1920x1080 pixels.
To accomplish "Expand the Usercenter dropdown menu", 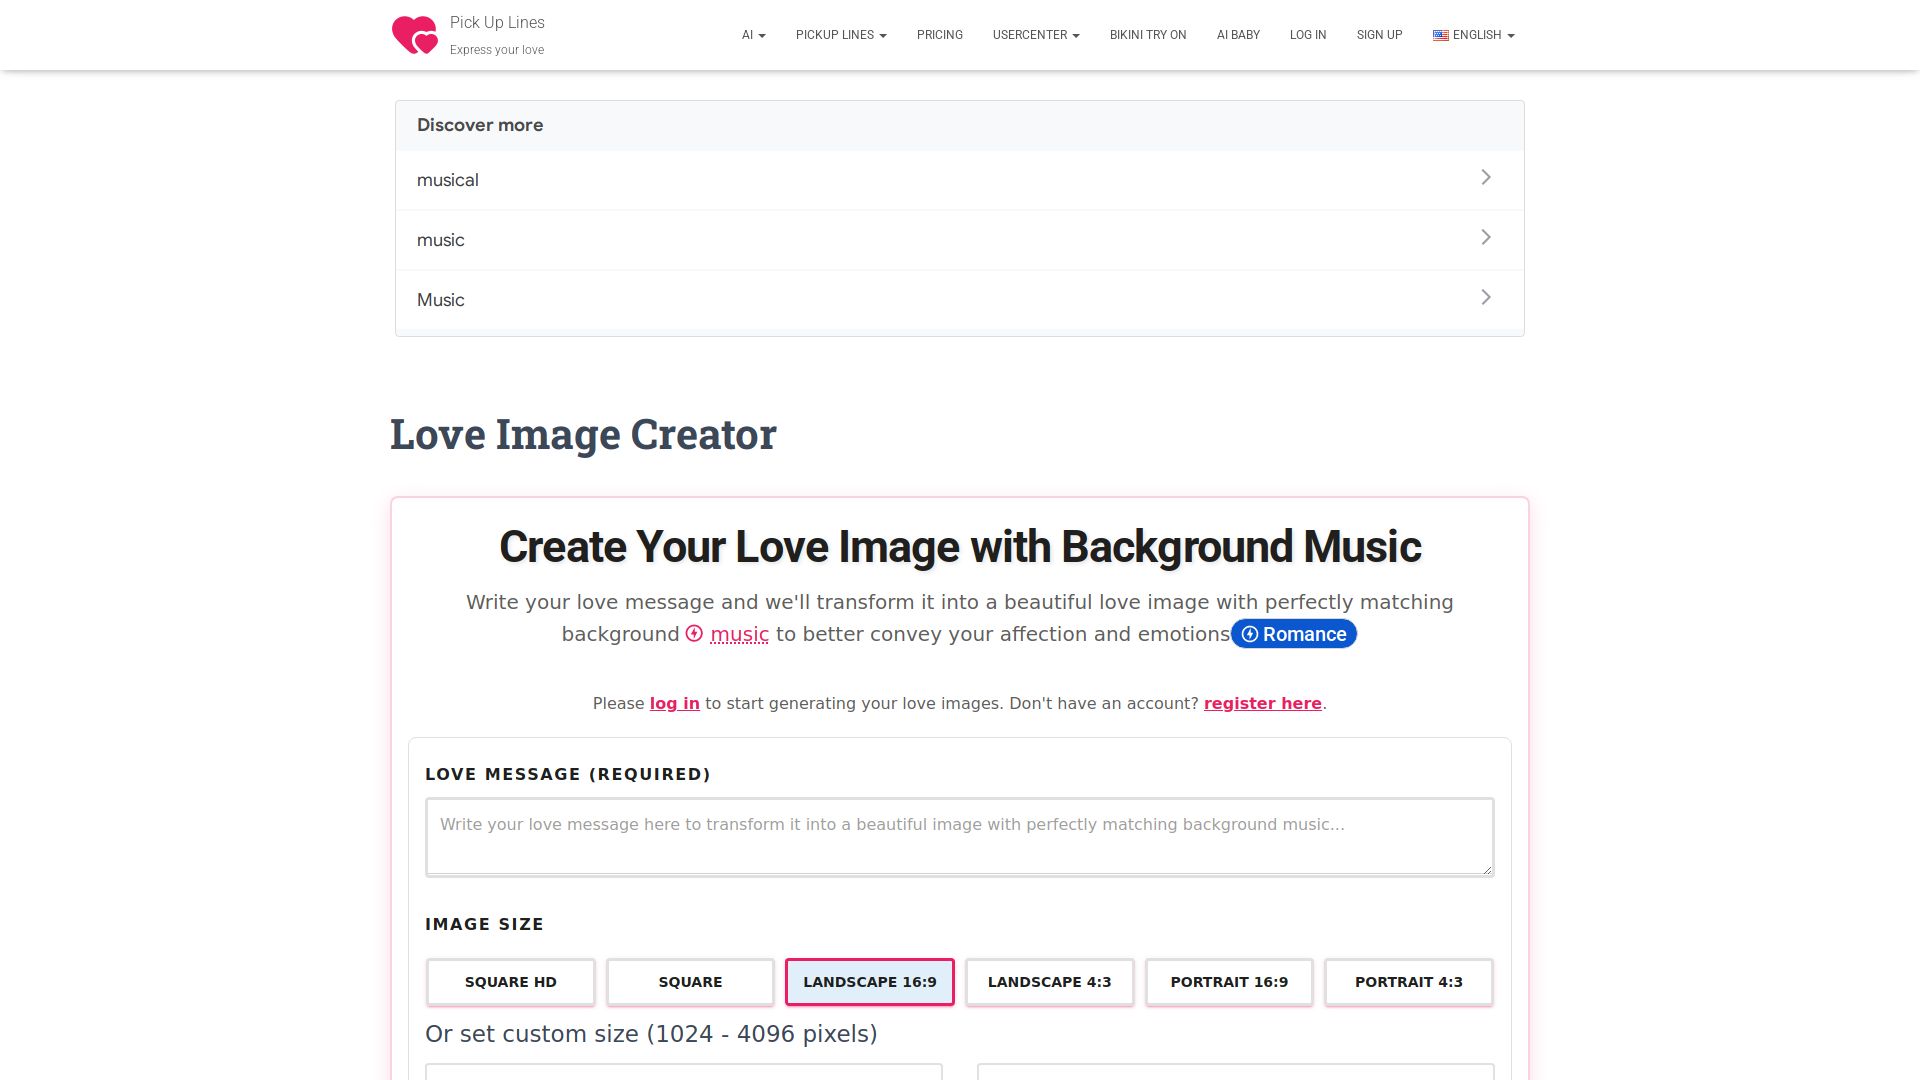I will (x=1036, y=35).
